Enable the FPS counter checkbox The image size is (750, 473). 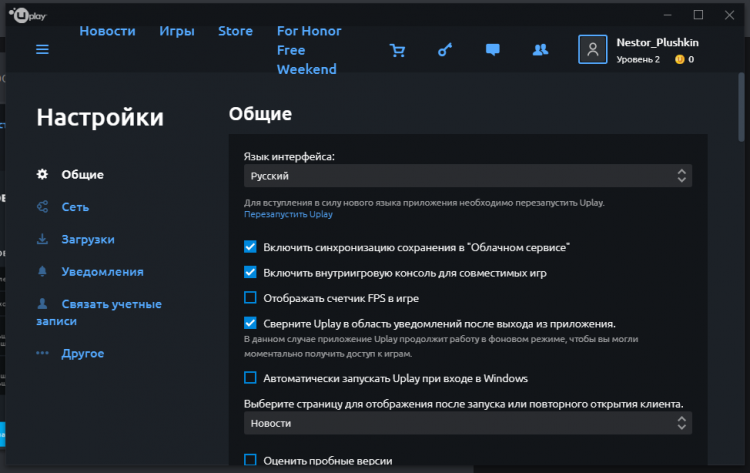tap(250, 298)
